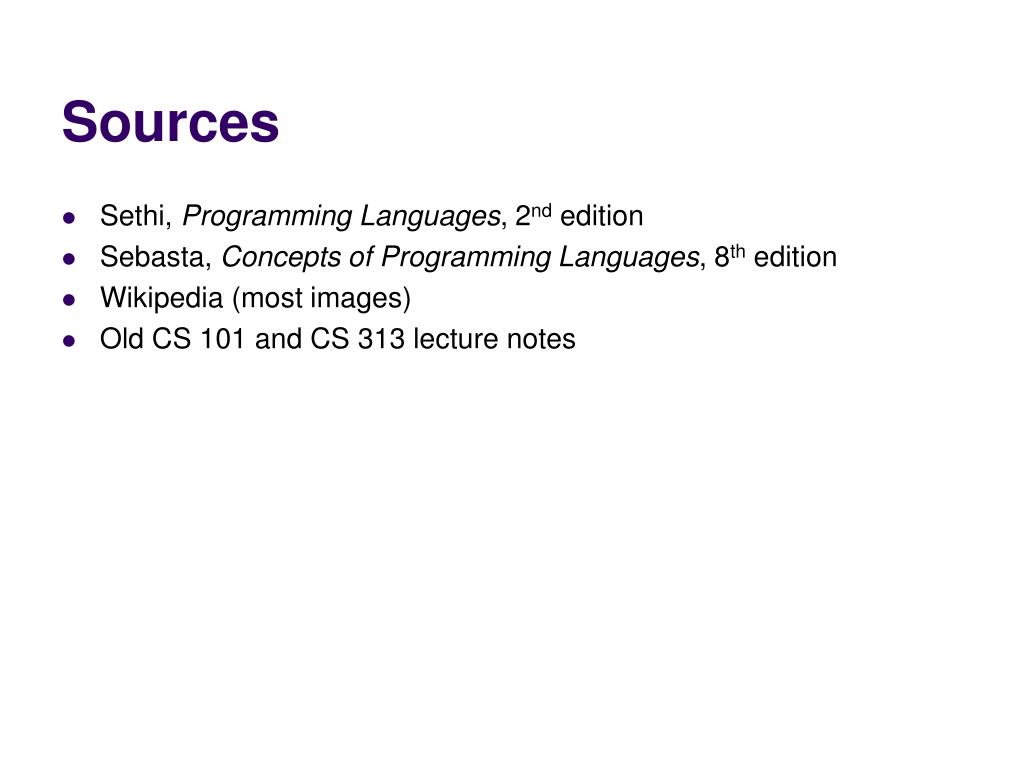Click the "(most images)" parenthetical text

321,299
